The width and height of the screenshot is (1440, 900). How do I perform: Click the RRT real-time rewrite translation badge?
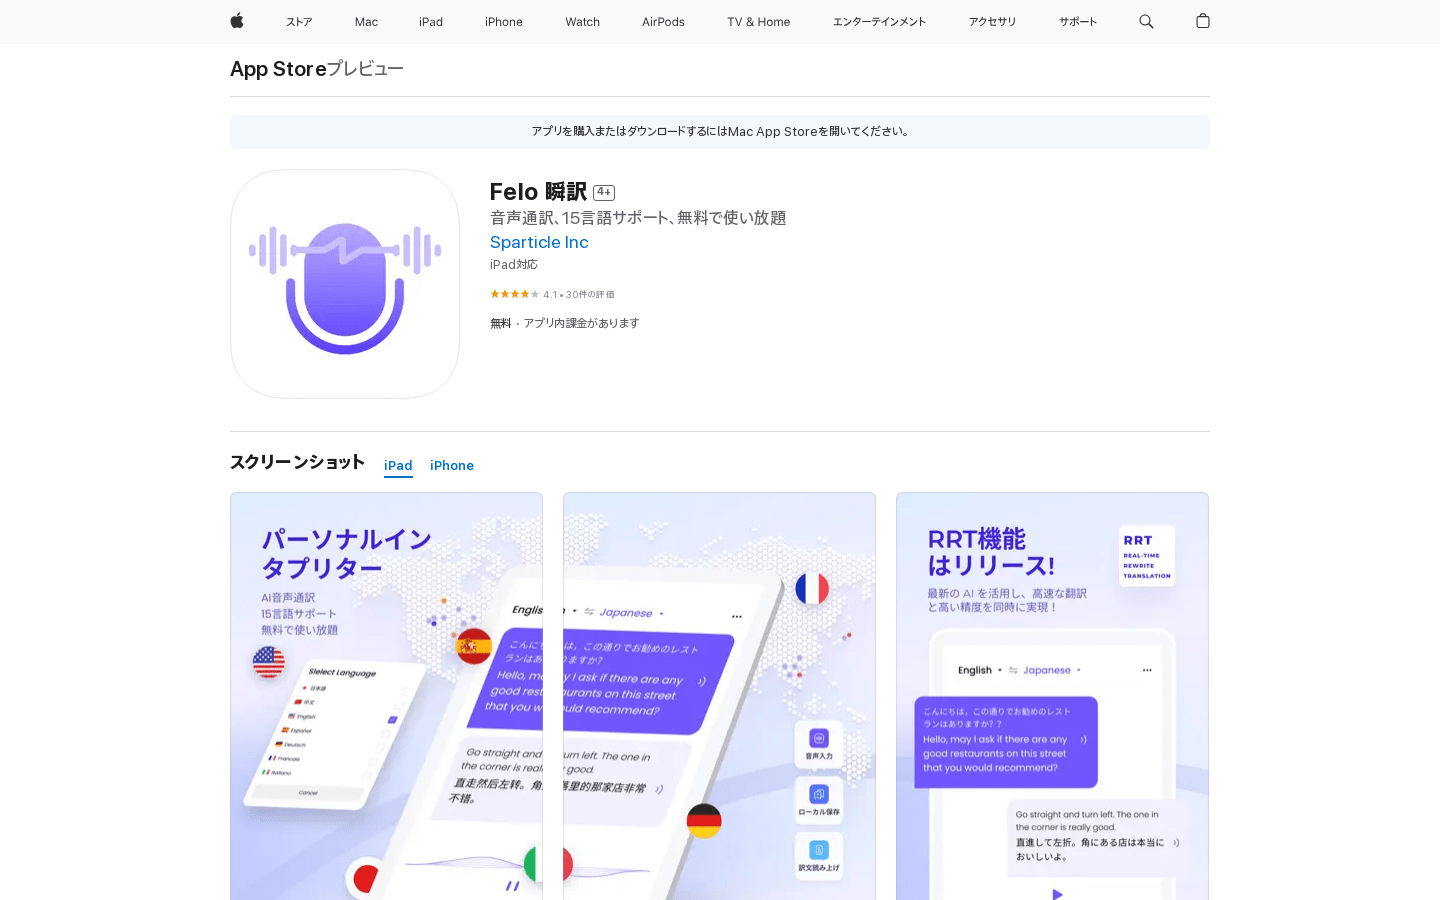pyautogui.click(x=1146, y=556)
